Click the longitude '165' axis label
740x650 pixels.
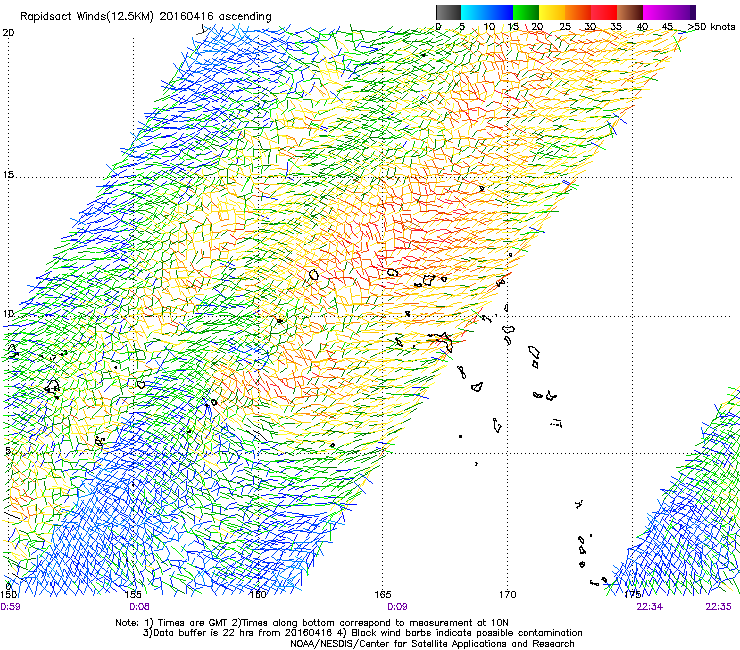tap(383, 595)
